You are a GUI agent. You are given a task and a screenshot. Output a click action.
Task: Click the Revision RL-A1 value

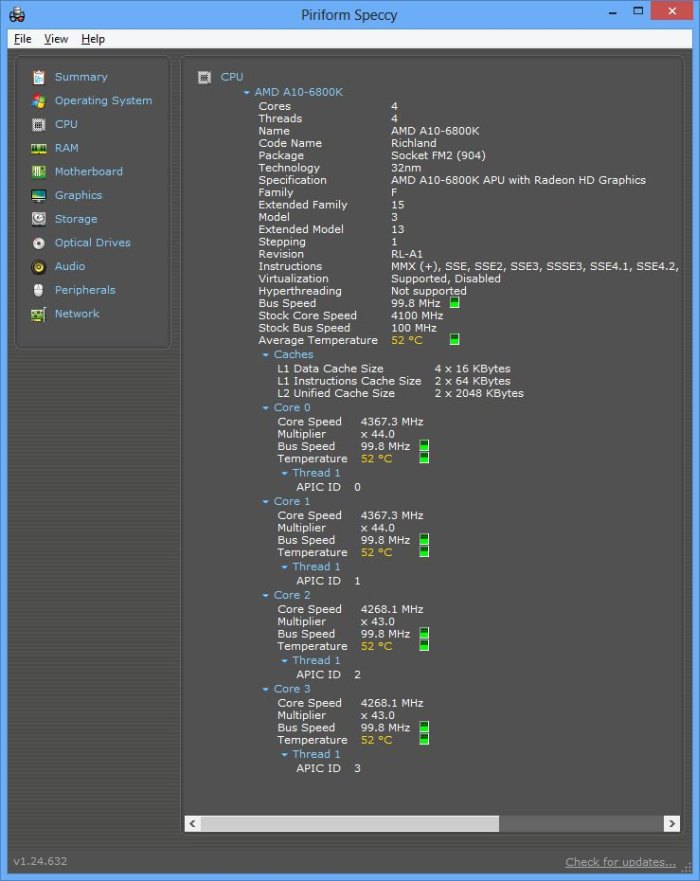(x=407, y=254)
